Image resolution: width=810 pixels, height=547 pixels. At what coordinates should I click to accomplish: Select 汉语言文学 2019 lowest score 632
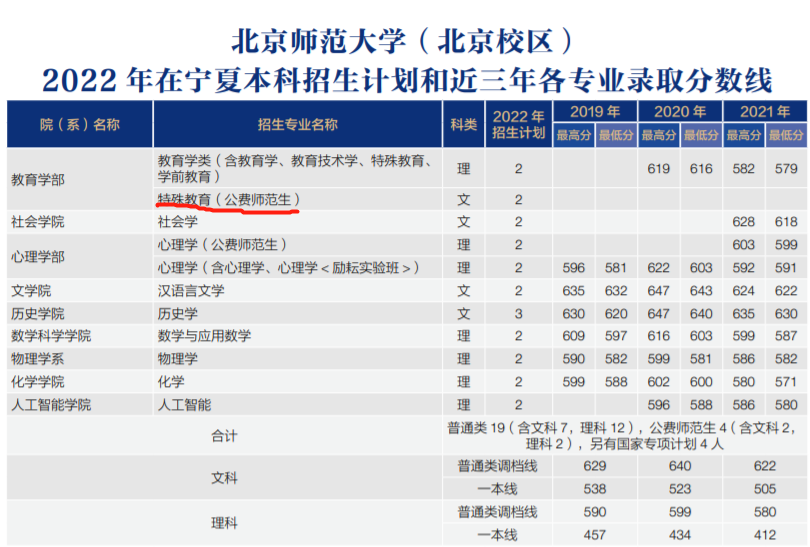click(x=616, y=291)
